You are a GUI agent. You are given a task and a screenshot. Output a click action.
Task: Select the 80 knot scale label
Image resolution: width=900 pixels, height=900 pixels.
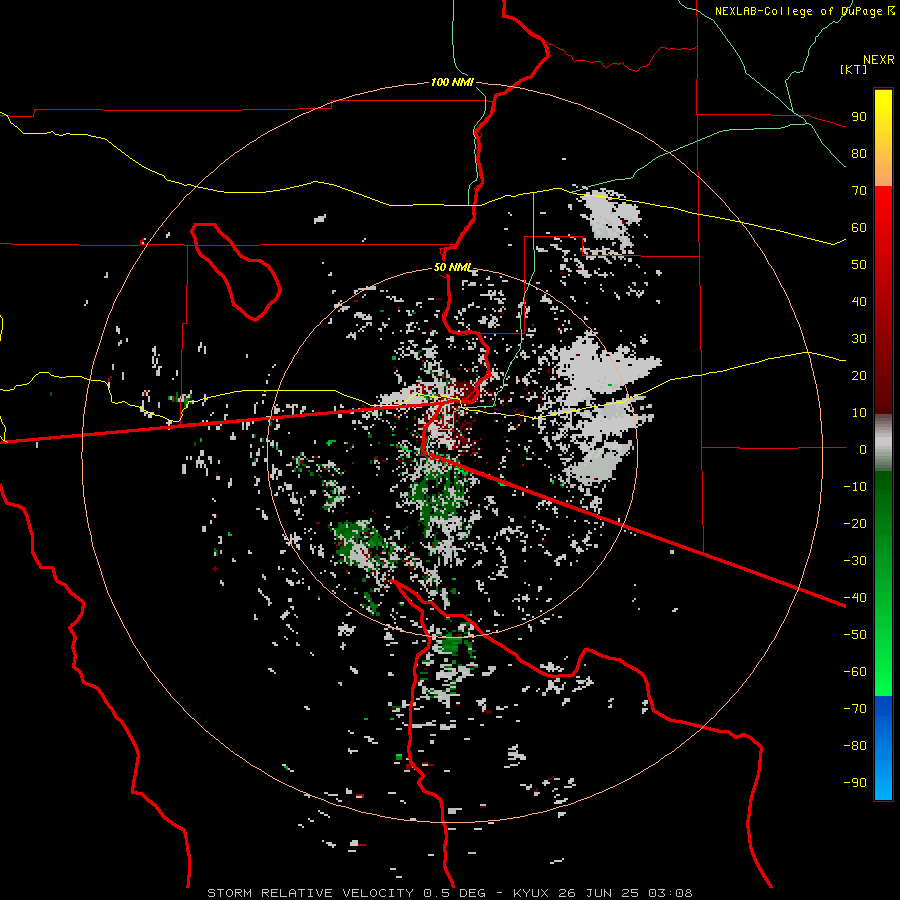(859, 154)
